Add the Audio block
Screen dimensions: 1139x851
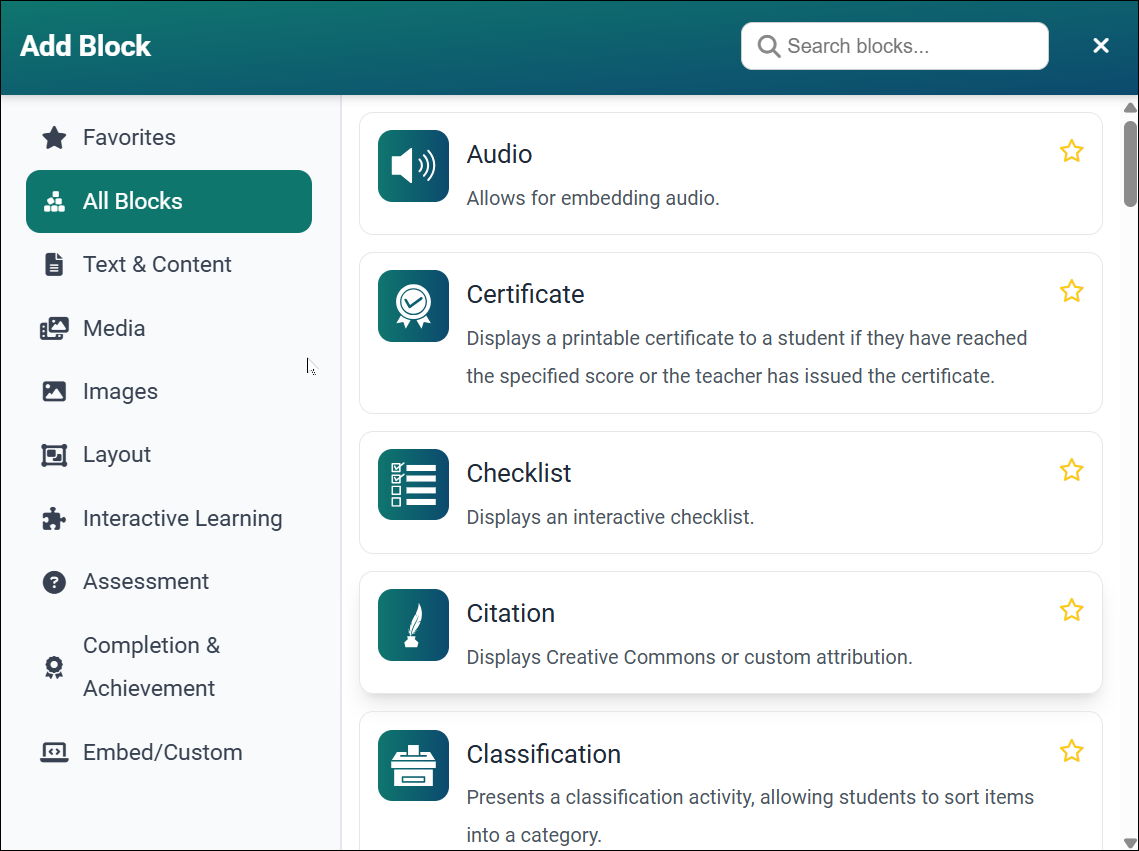pos(731,174)
